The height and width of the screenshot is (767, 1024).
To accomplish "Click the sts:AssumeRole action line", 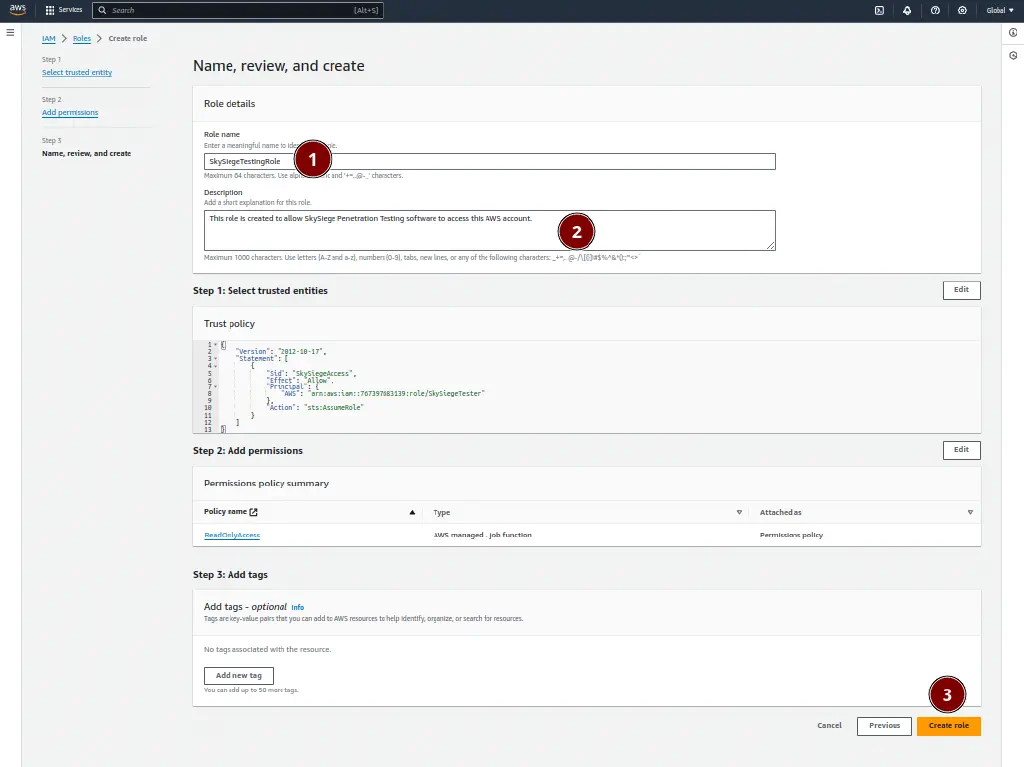I will coord(316,408).
